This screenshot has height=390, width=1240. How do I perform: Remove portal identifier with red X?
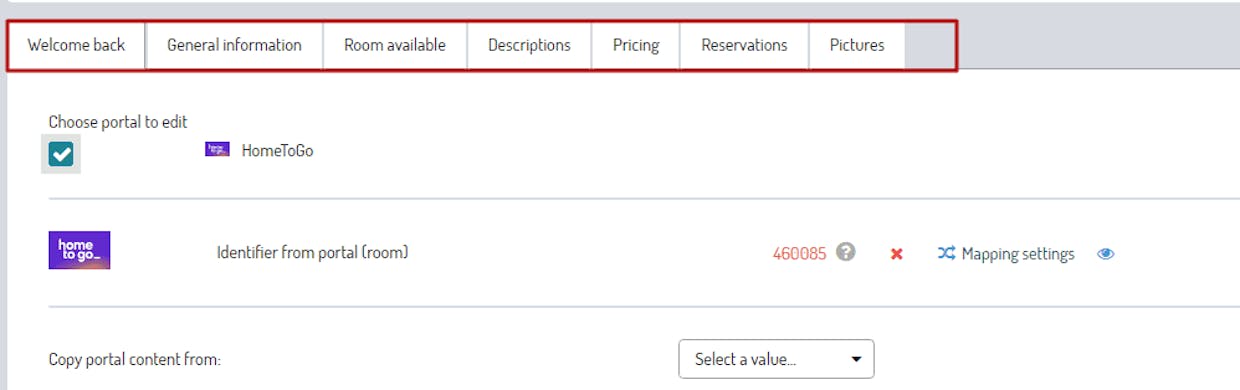[897, 254]
